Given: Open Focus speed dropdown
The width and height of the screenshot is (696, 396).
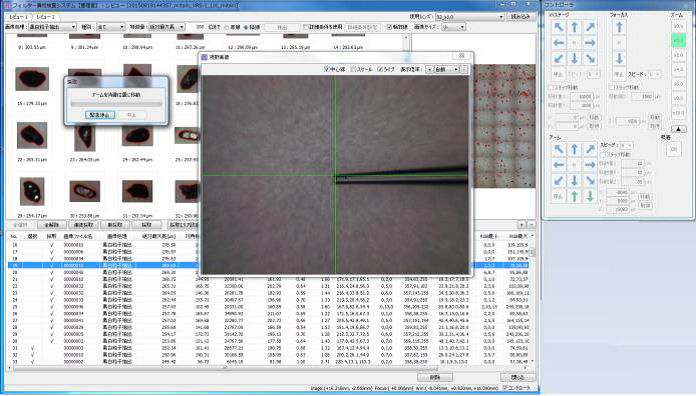Looking at the screenshot, I should pos(654,74).
